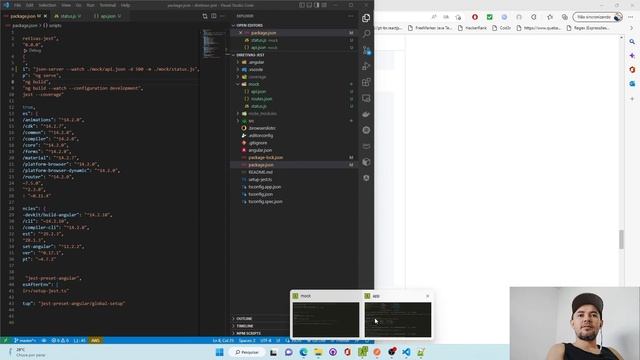Open the Extensions view in activity bar
The width and height of the screenshot is (640, 360).
[x=366, y=82]
